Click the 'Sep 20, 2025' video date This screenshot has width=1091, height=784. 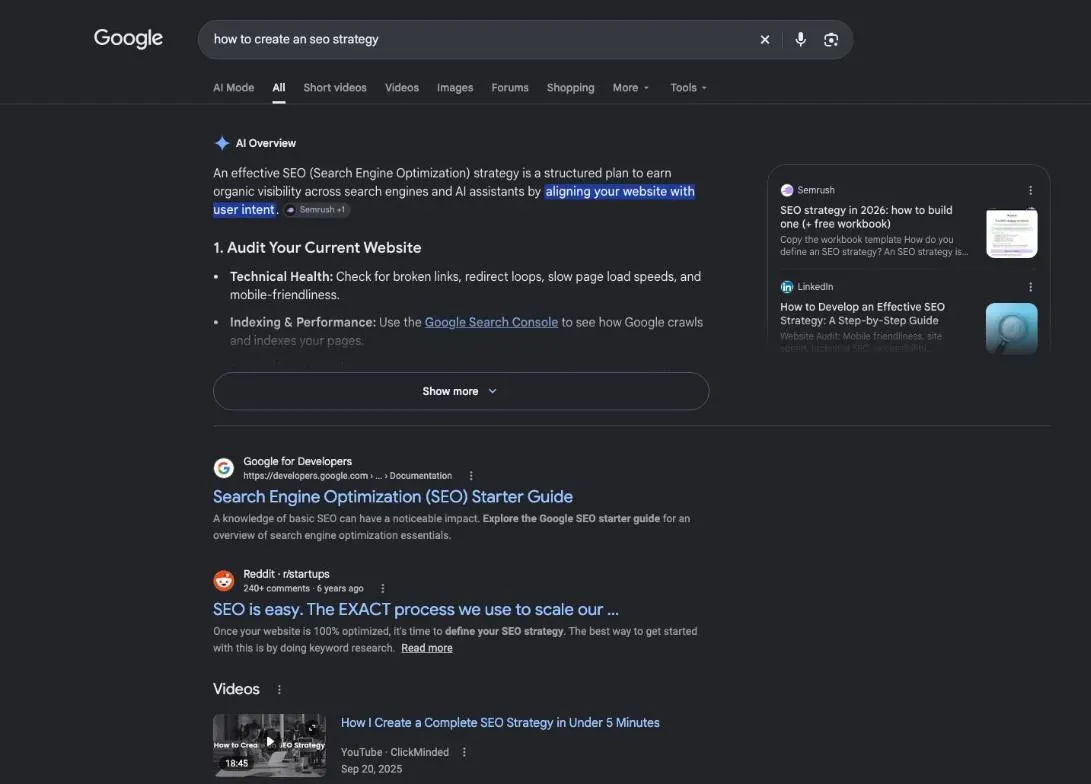point(372,769)
